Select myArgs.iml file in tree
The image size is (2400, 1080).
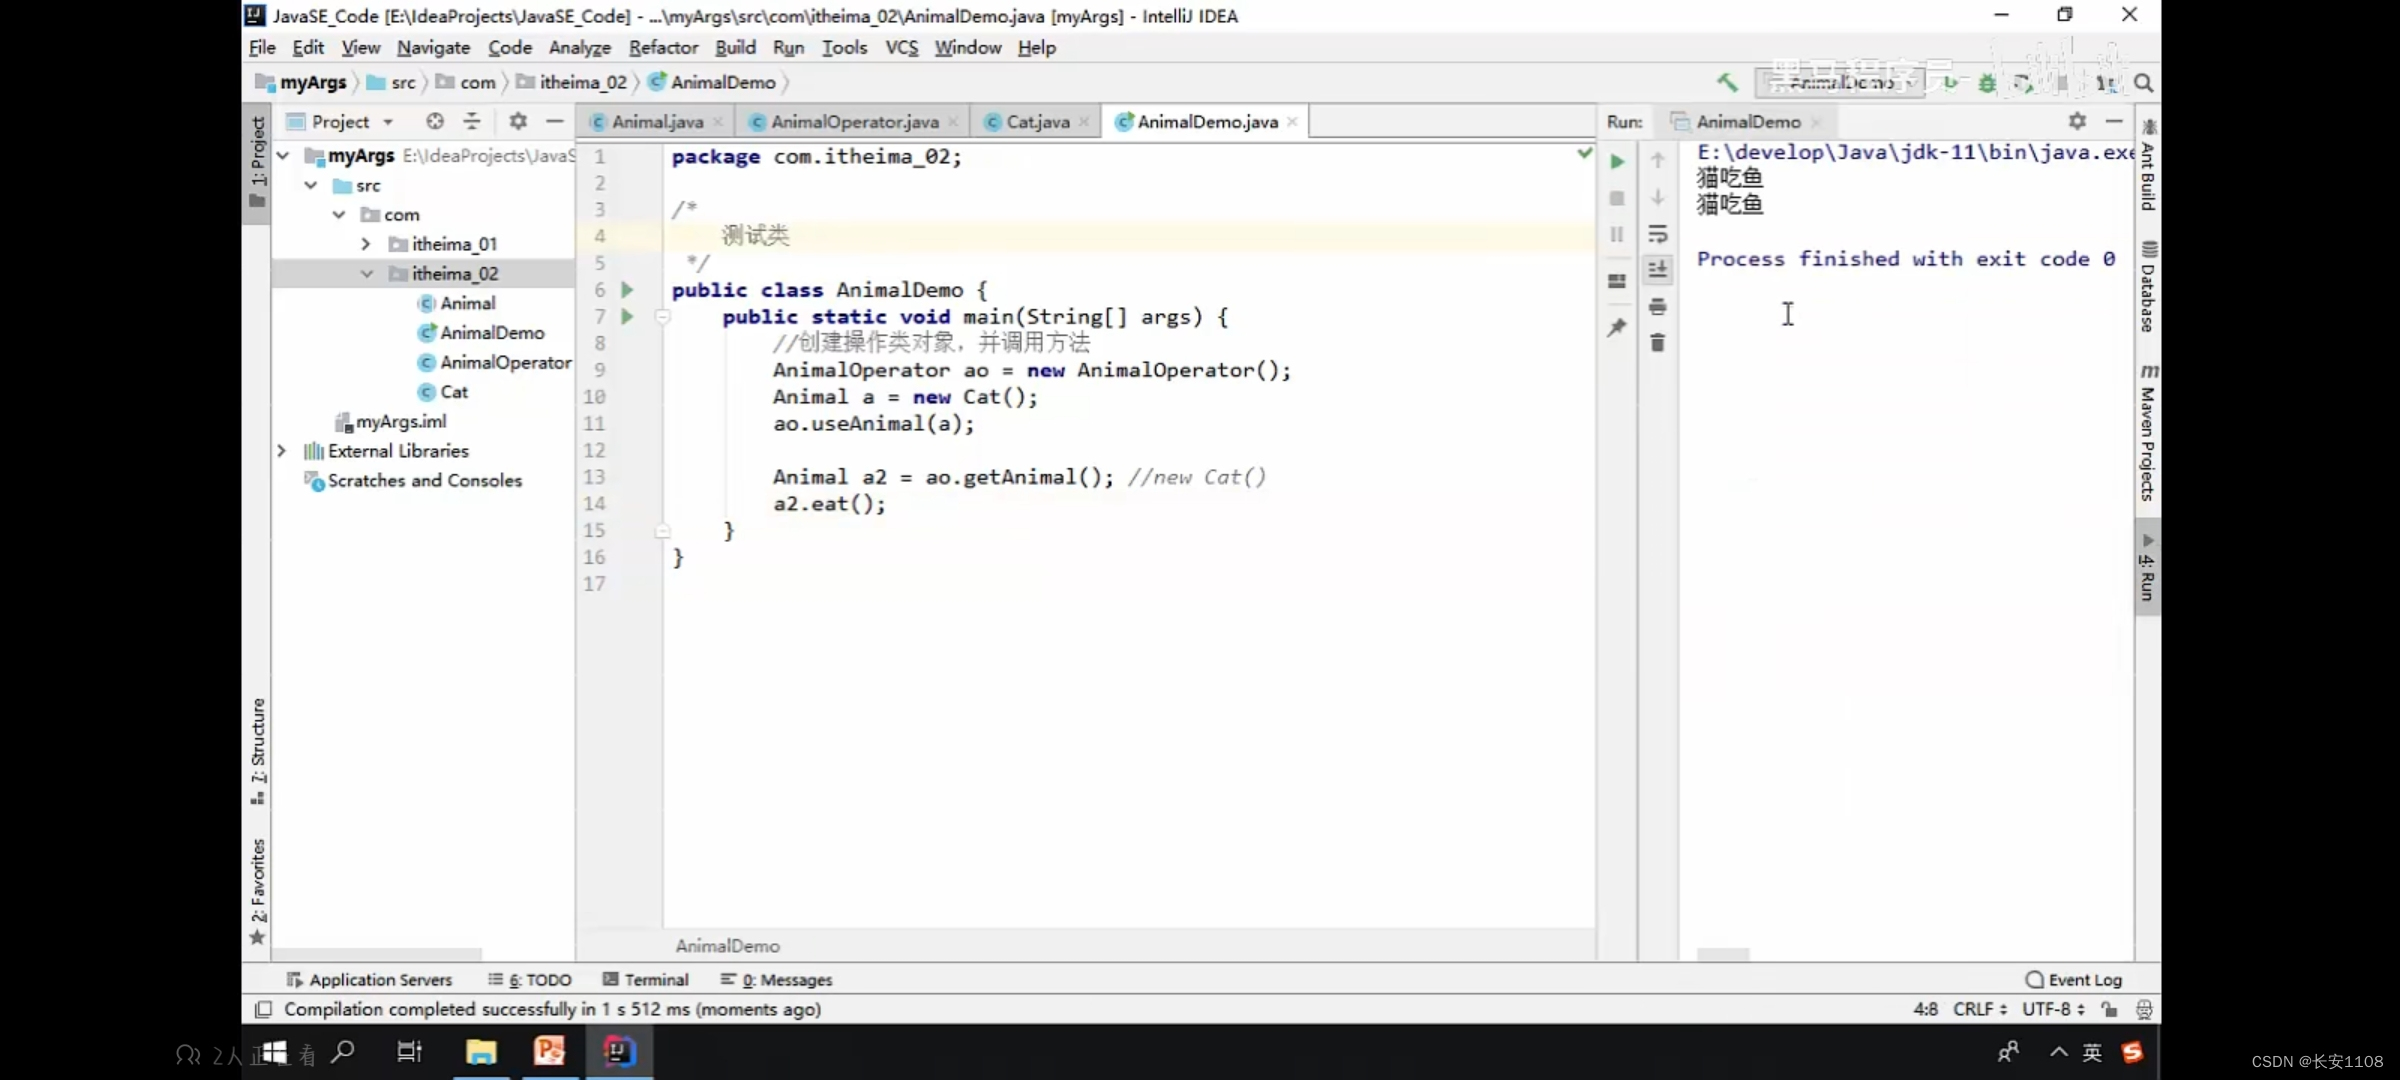391,422
